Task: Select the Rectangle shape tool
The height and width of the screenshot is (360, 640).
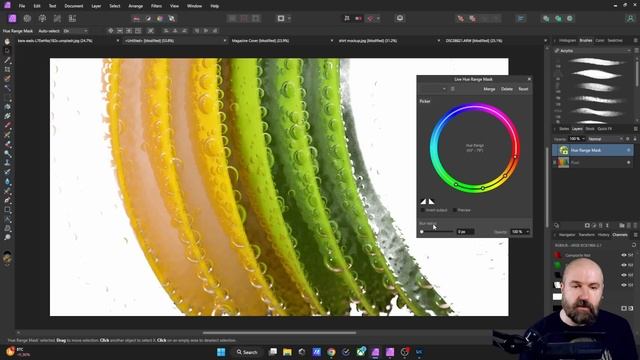Action: [x=7, y=210]
